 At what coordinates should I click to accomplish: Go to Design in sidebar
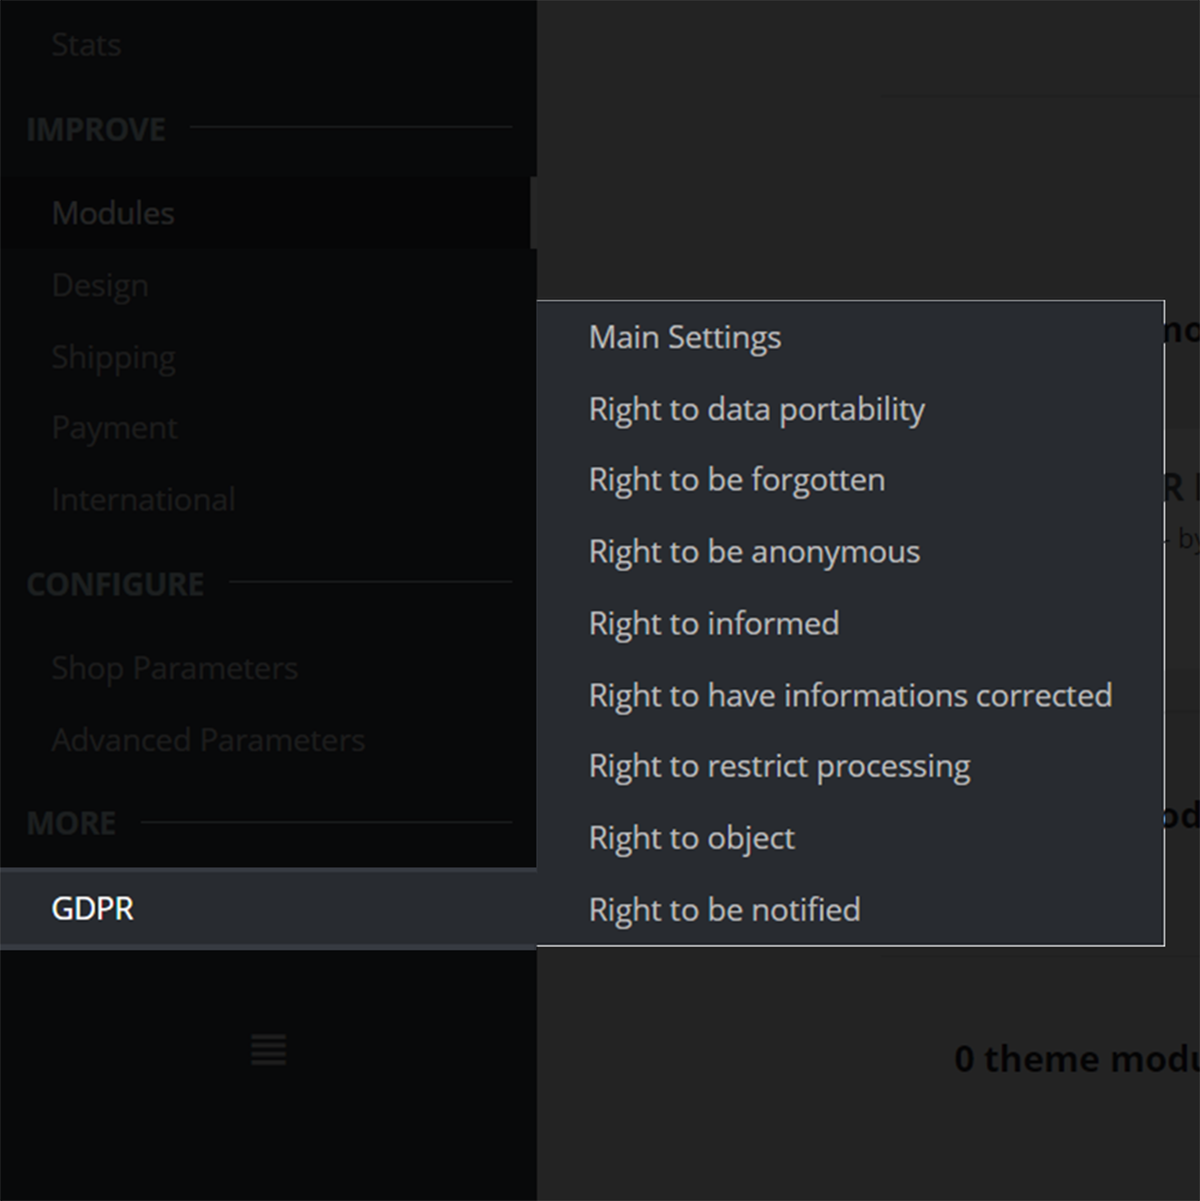100,285
